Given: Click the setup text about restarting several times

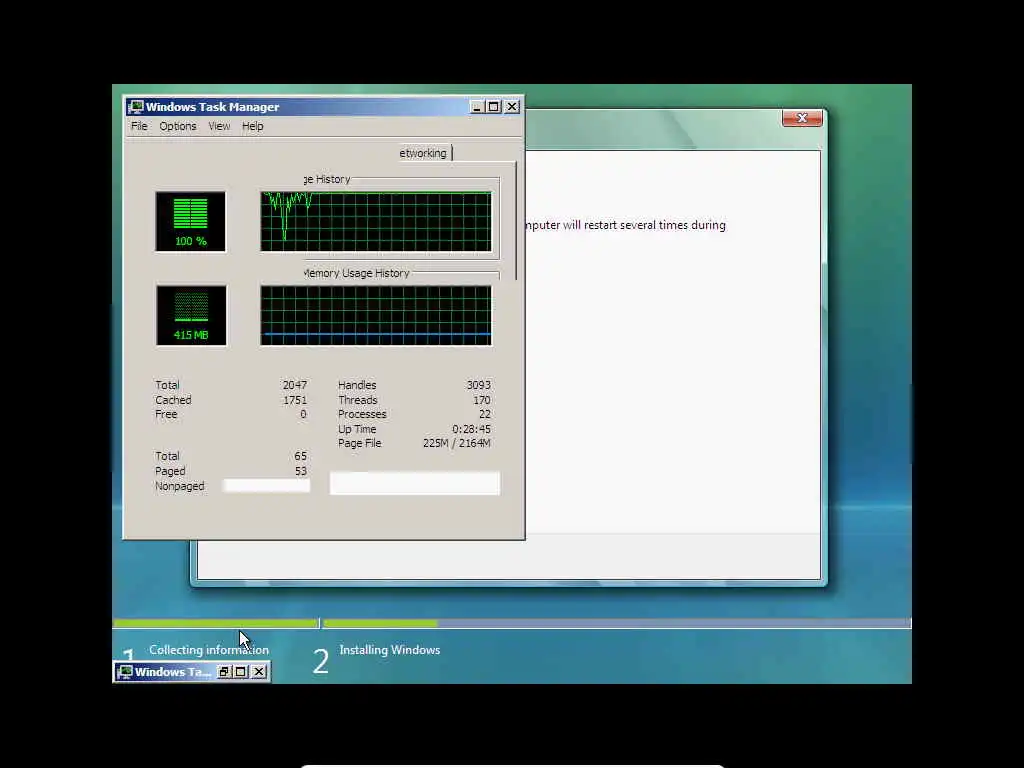Looking at the screenshot, I should pyautogui.click(x=625, y=225).
